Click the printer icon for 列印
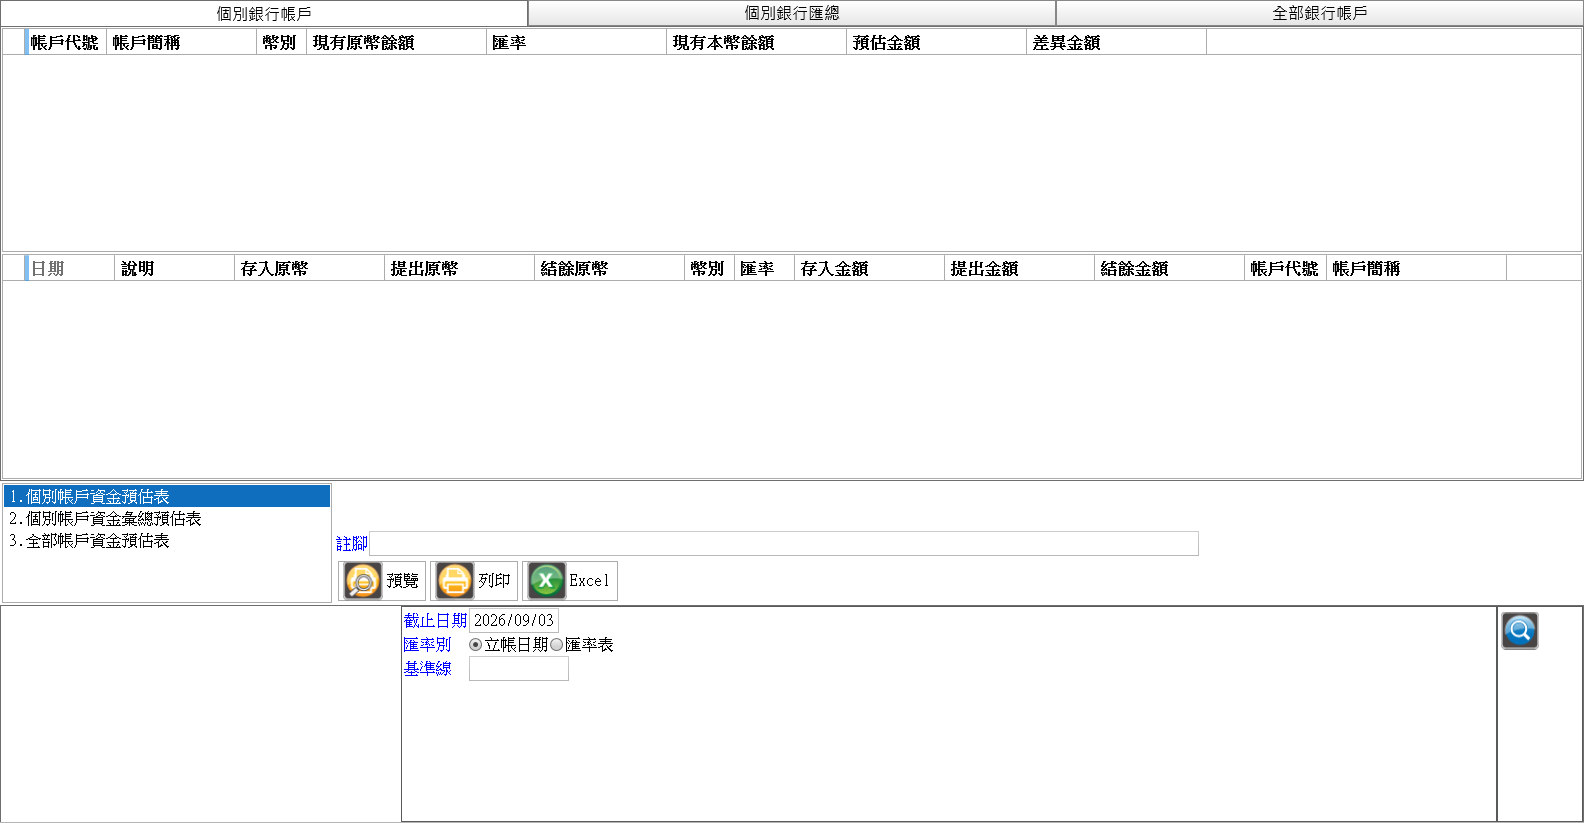The width and height of the screenshot is (1584, 823). point(455,580)
